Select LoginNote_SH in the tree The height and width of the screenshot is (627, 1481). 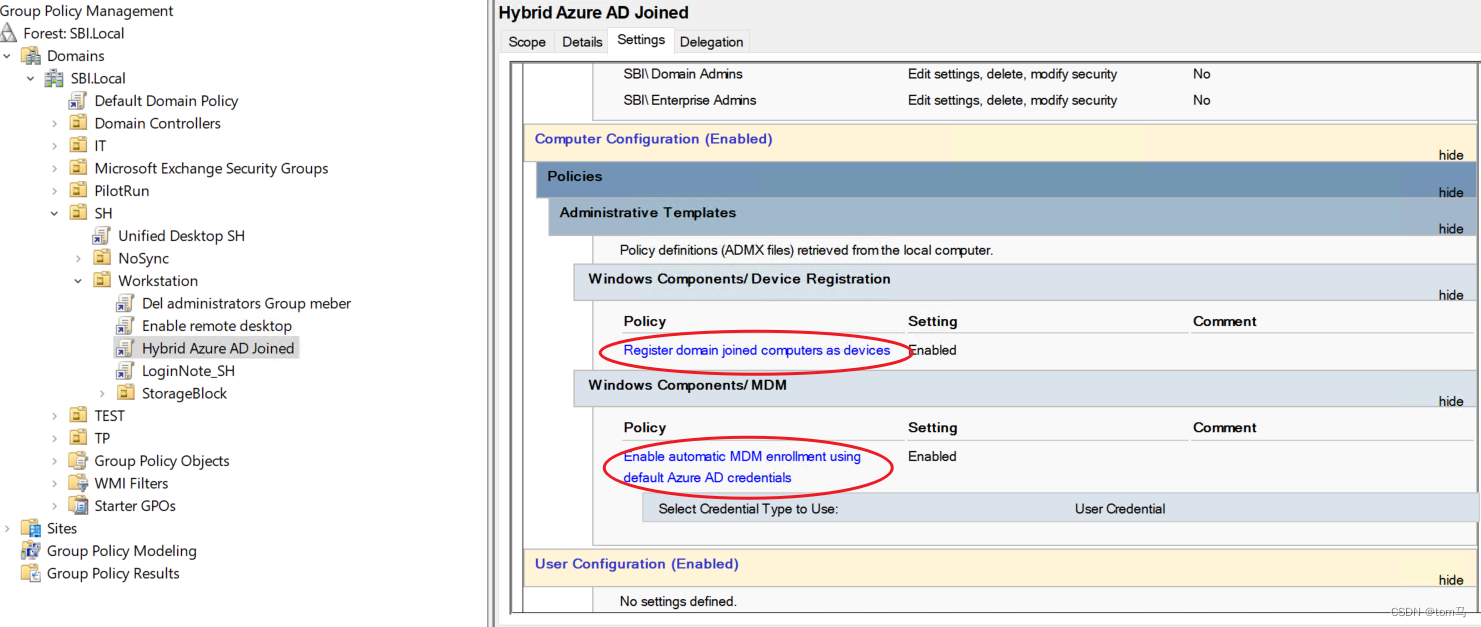point(188,371)
